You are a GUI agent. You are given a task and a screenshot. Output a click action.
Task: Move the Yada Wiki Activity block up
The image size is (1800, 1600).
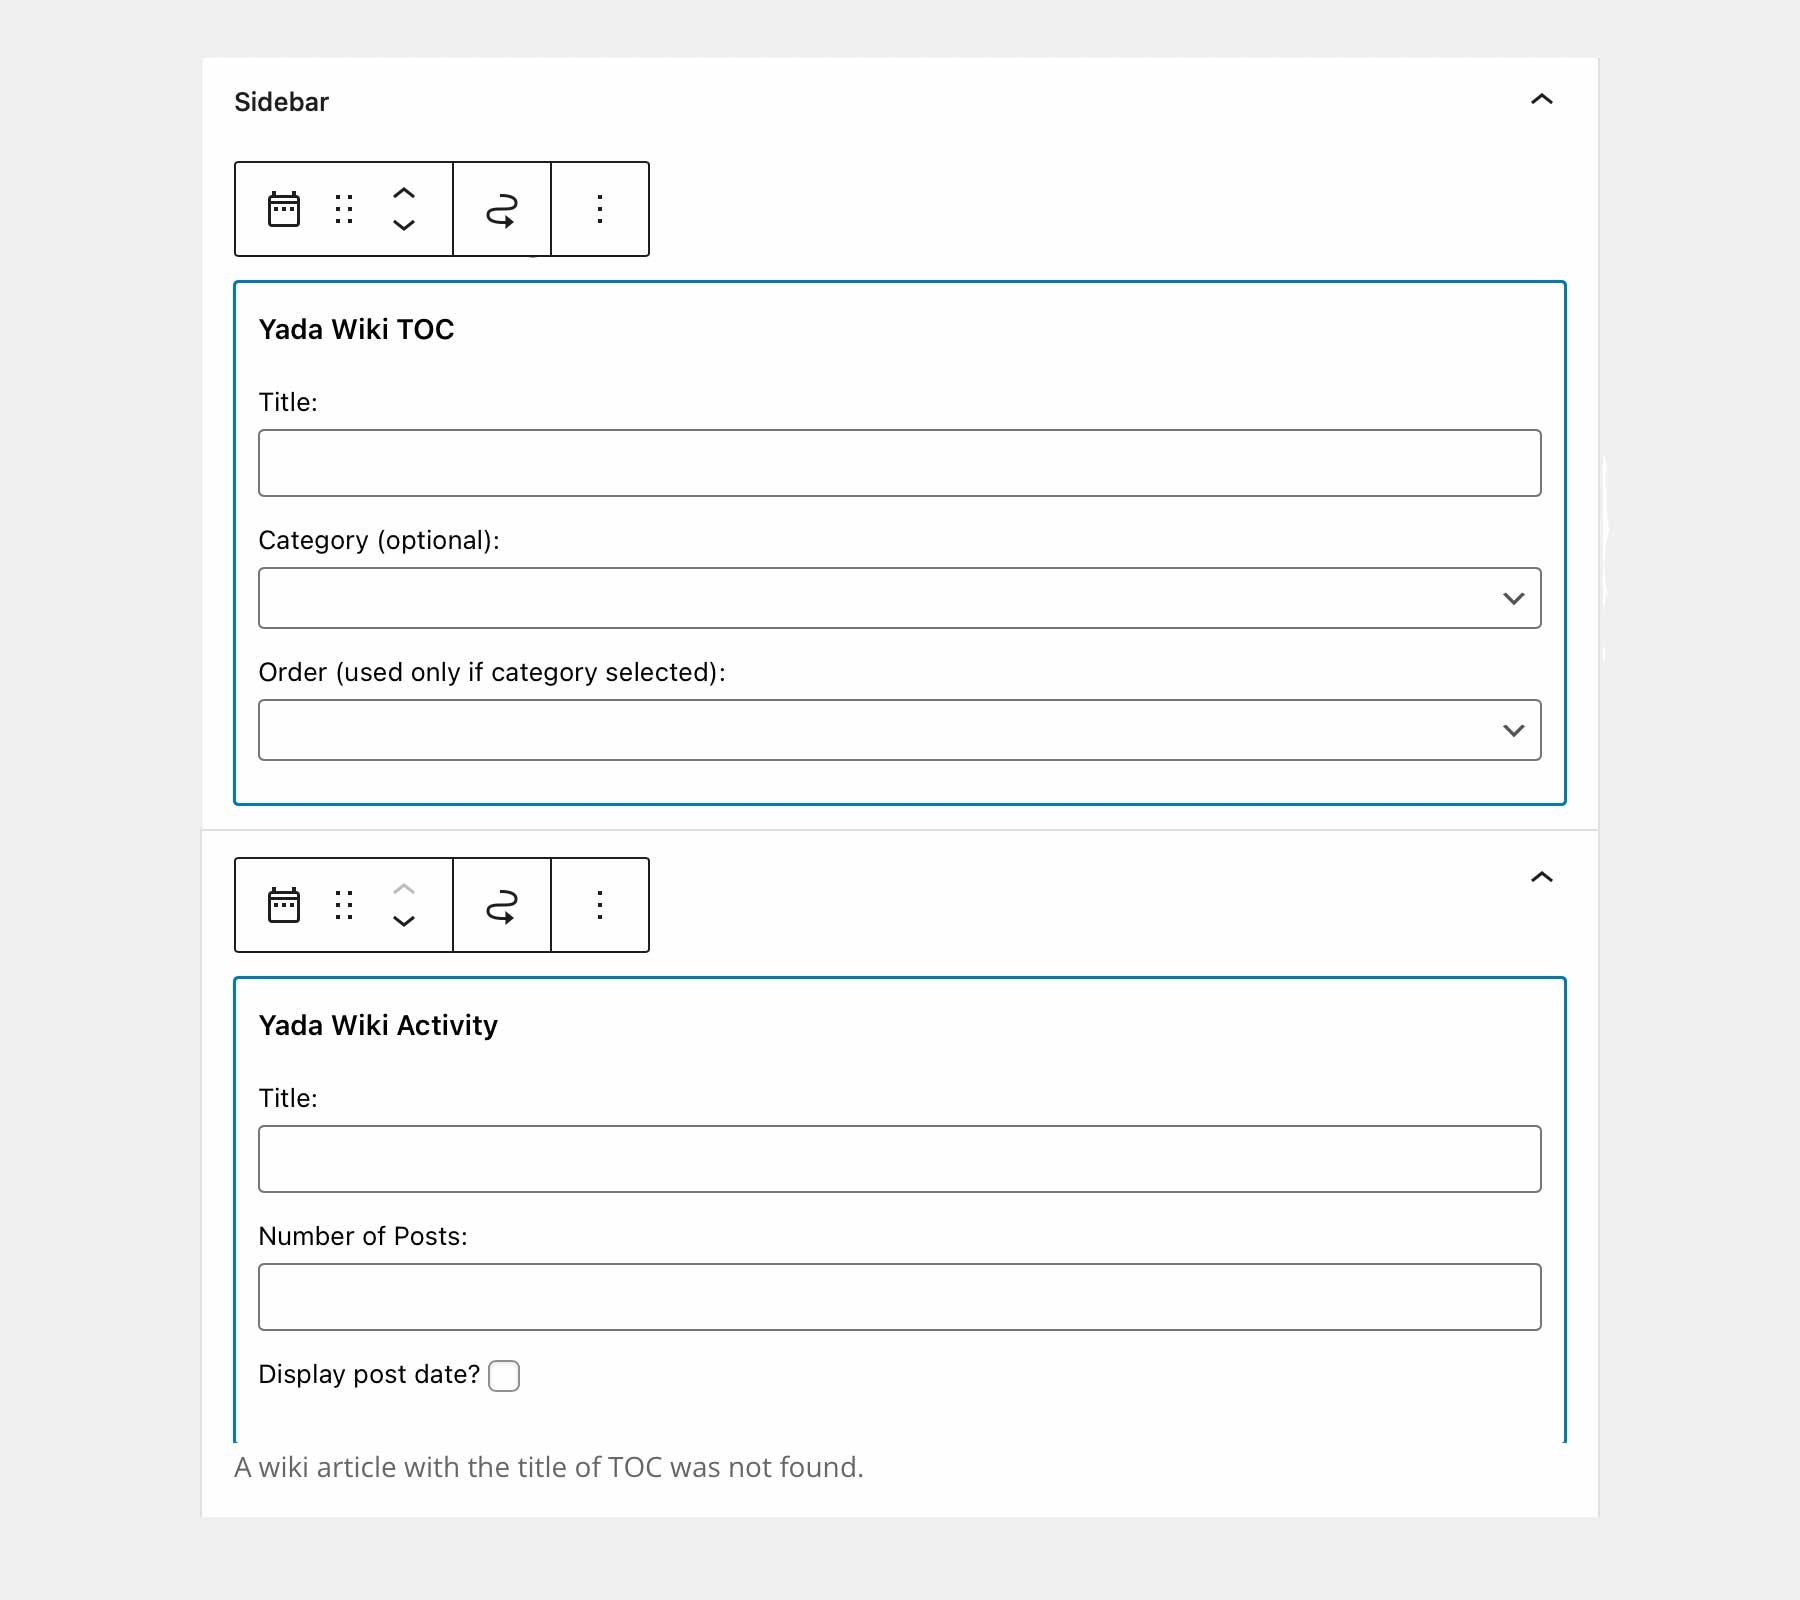[x=404, y=891]
